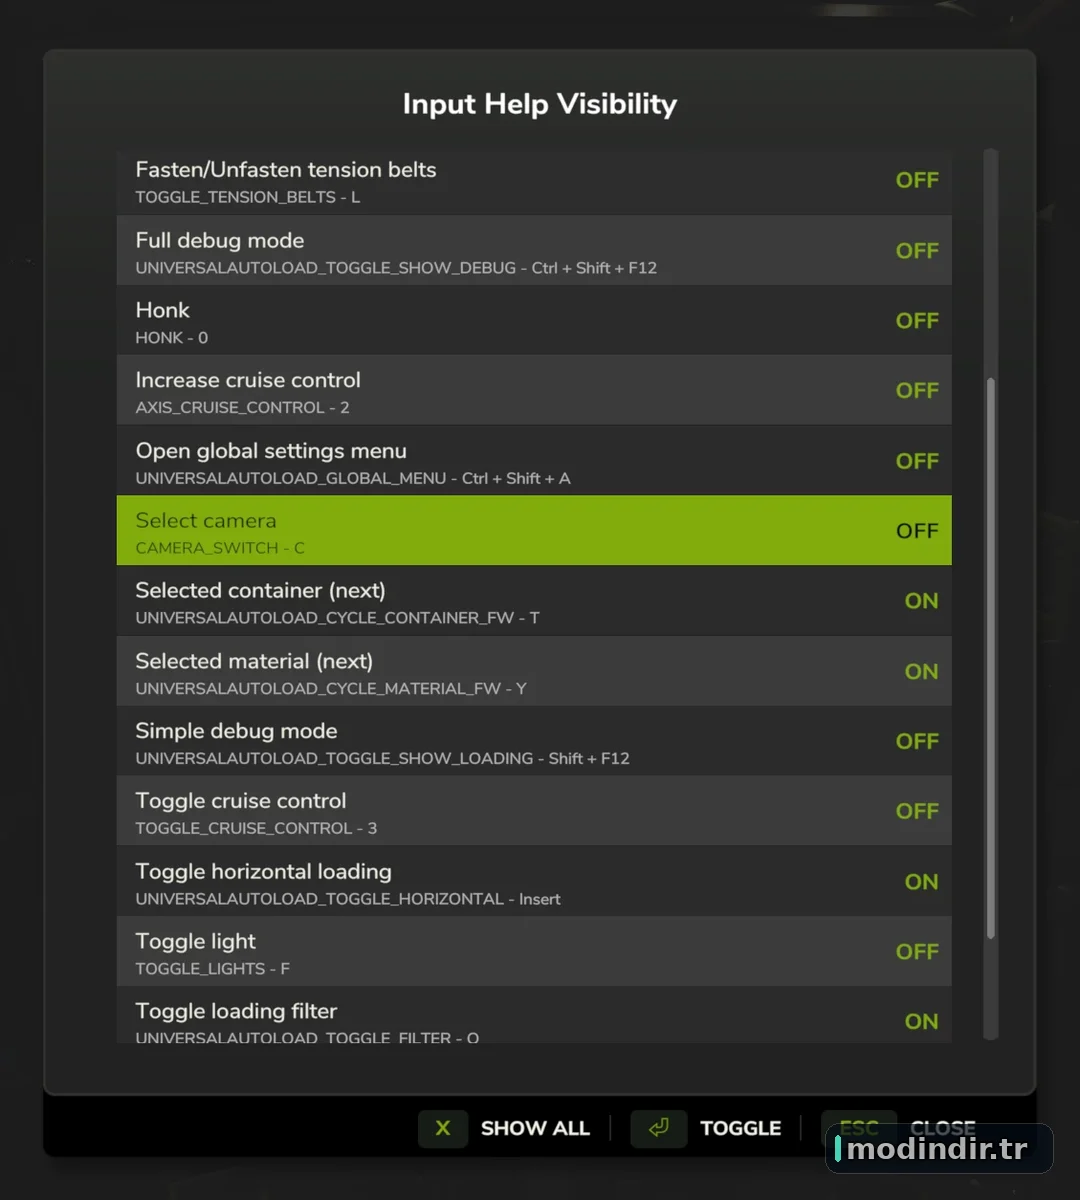Click the vertical scrollbar thumb

tap(991, 658)
